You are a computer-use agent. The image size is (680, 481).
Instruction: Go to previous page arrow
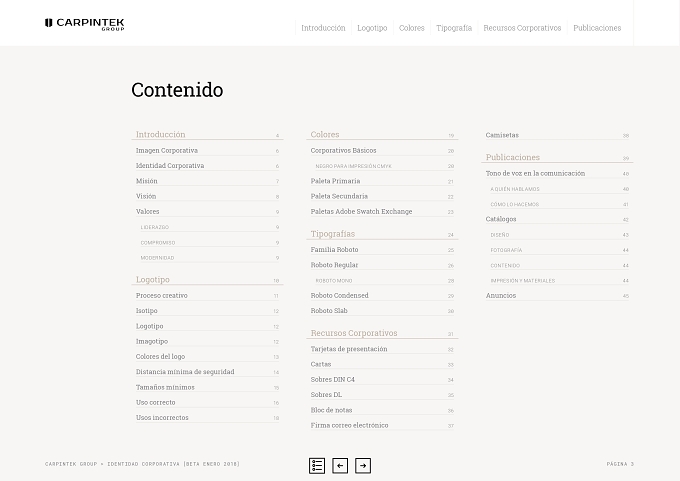coord(340,466)
